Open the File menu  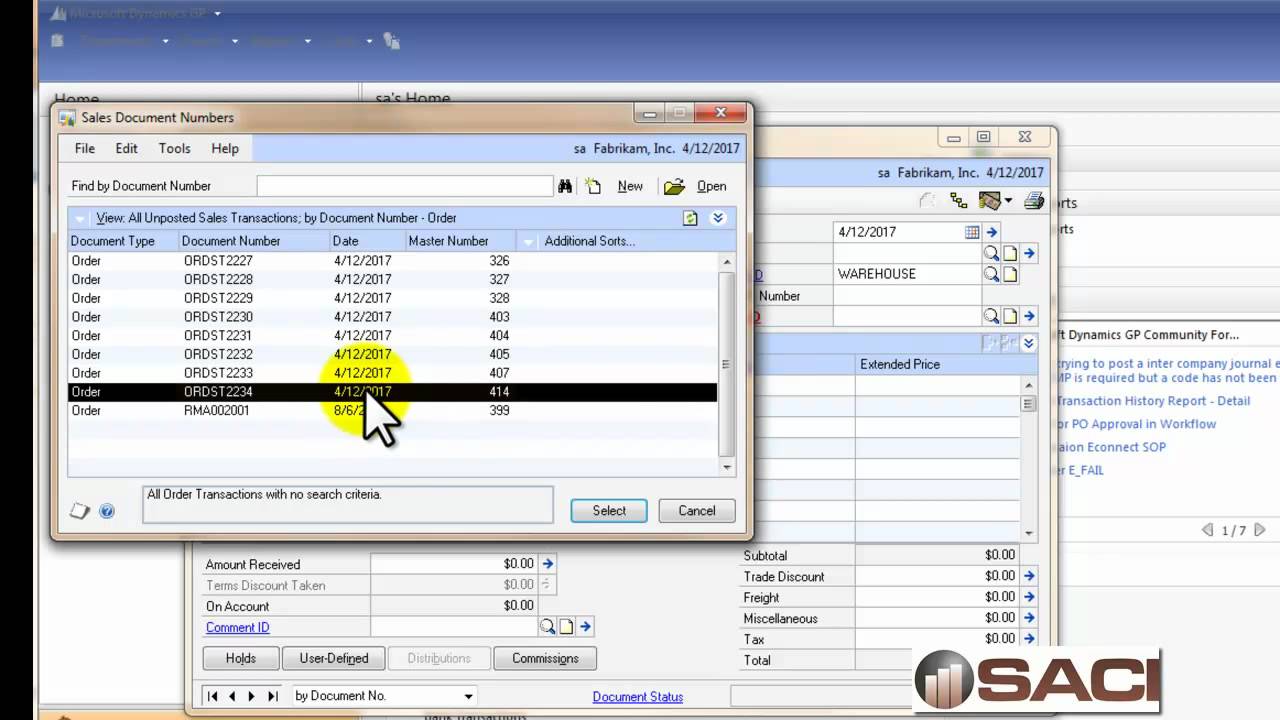(x=85, y=148)
